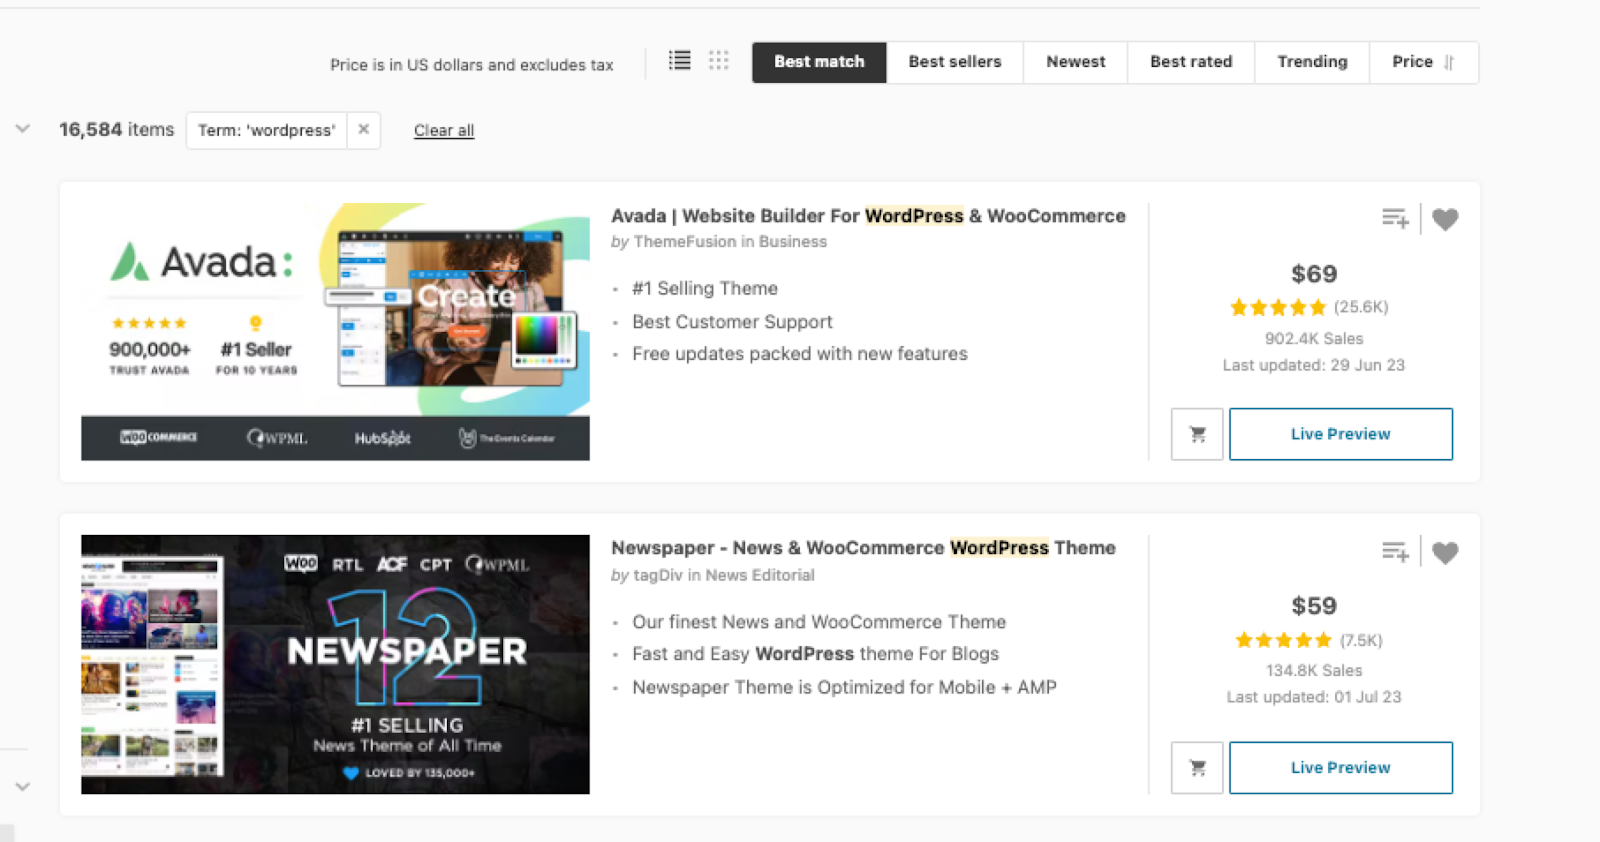
Task: Remove the 'wordpress' search term
Action: coord(364,130)
